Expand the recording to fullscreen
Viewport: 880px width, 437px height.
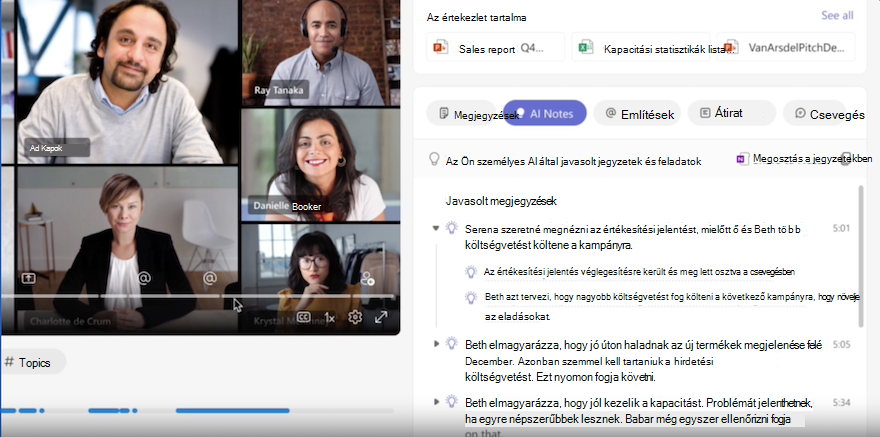[381, 318]
